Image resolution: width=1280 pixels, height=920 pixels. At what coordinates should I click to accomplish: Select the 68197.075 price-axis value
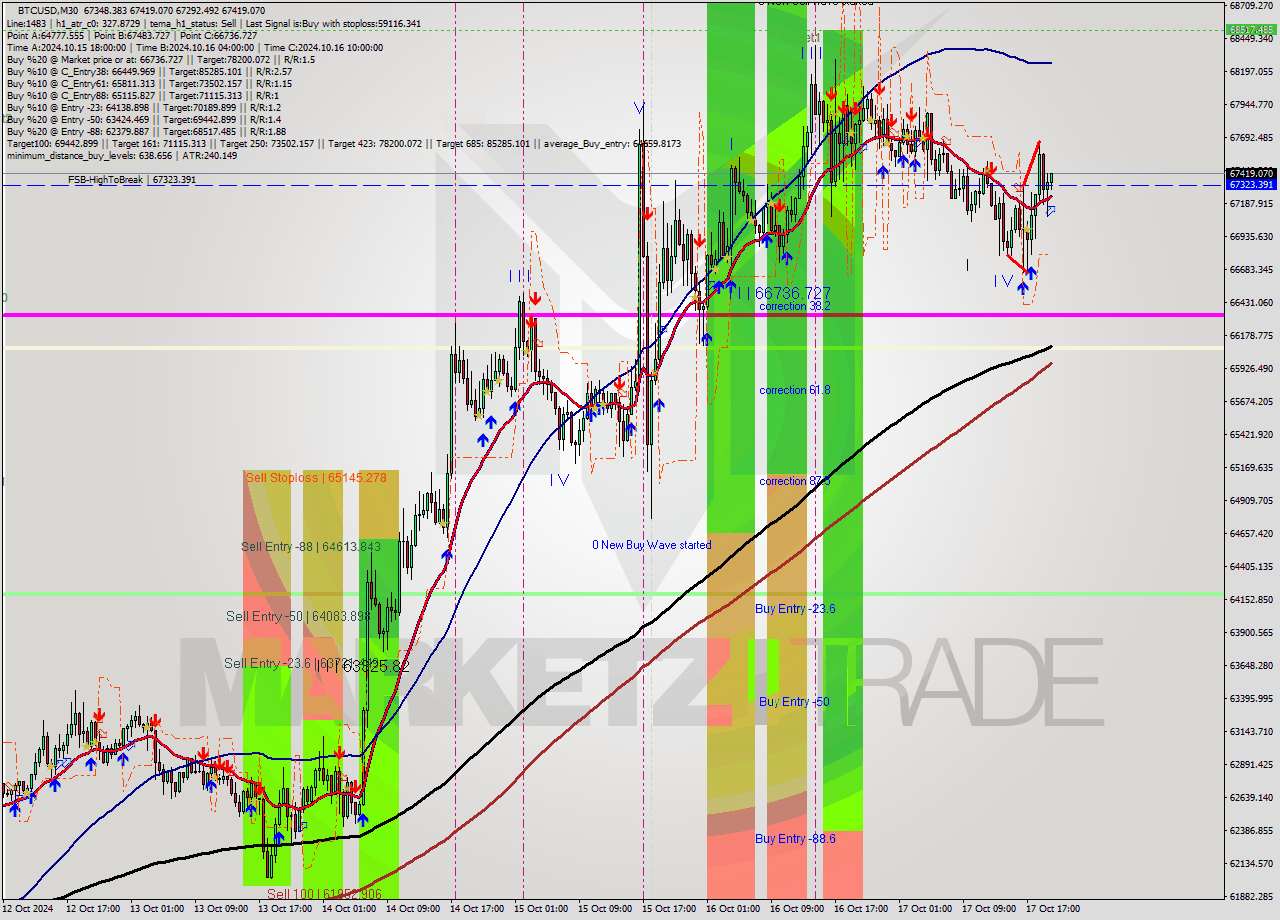point(1251,71)
